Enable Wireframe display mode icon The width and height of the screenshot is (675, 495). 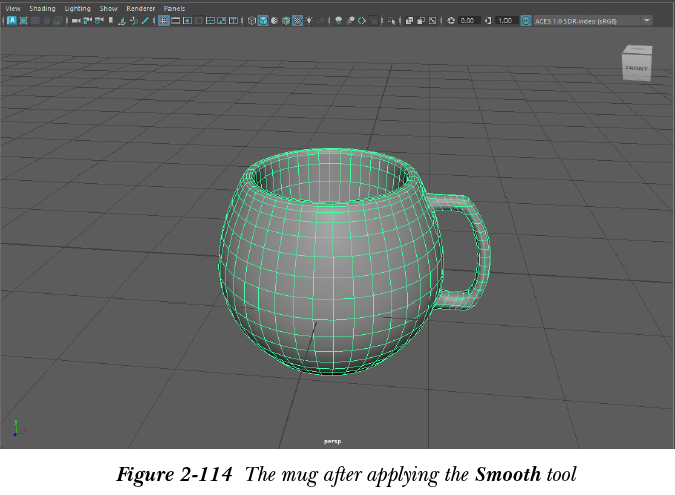(251, 20)
